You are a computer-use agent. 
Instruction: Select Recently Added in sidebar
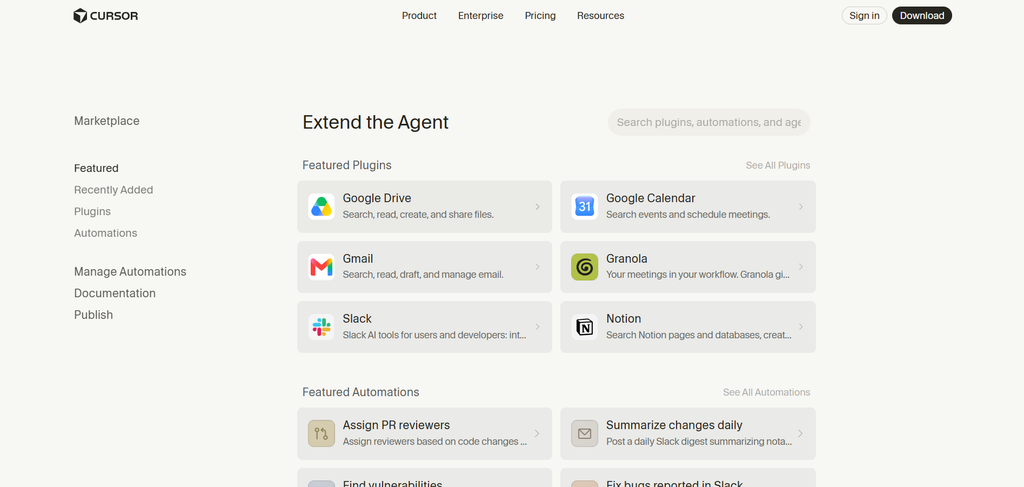point(114,190)
